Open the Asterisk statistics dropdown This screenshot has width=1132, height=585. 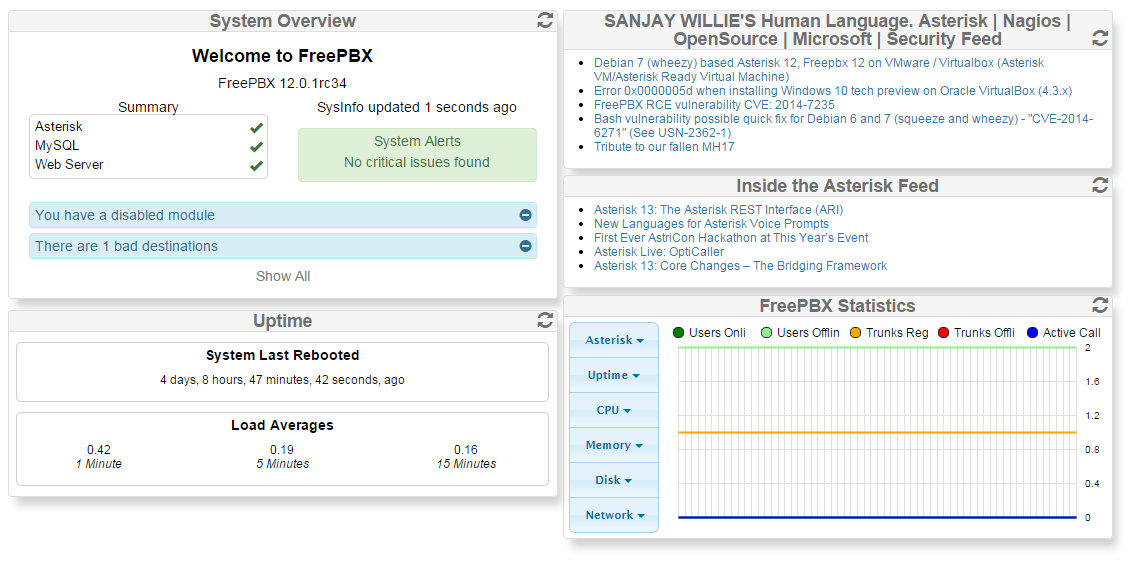614,340
